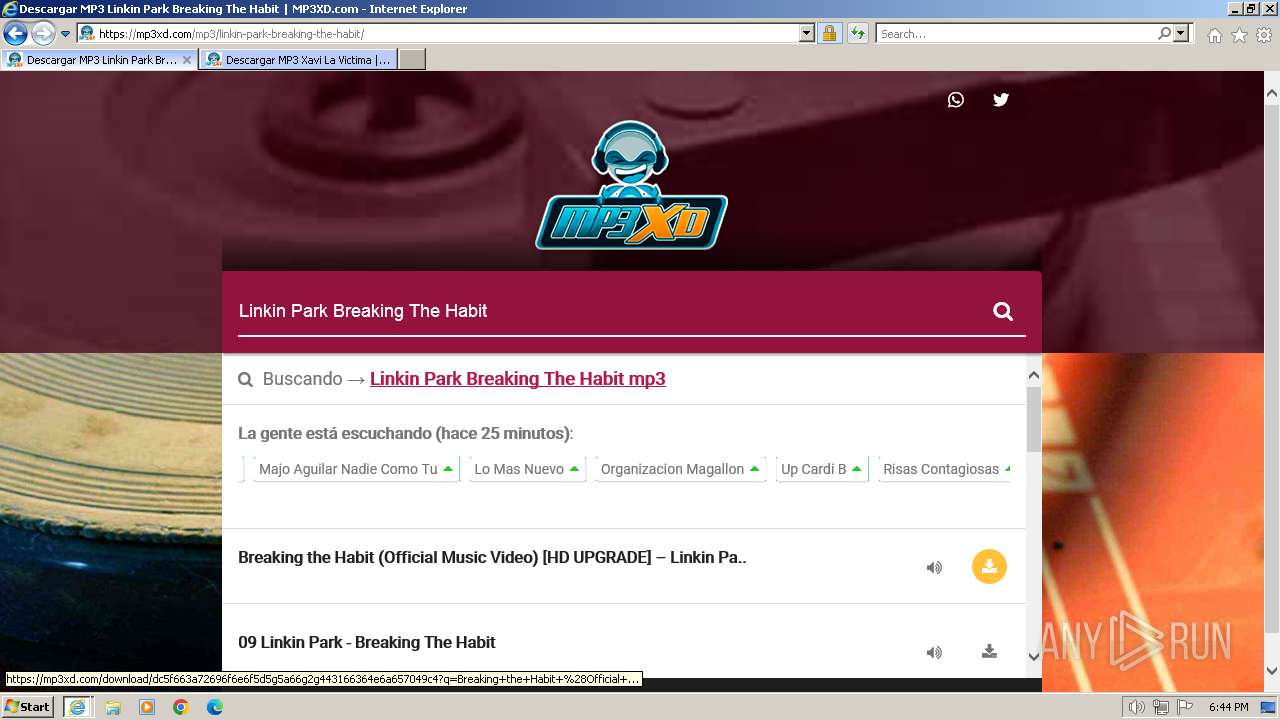The width and height of the screenshot is (1280, 720).
Task: Open a new blank tab
Action: [x=412, y=60]
